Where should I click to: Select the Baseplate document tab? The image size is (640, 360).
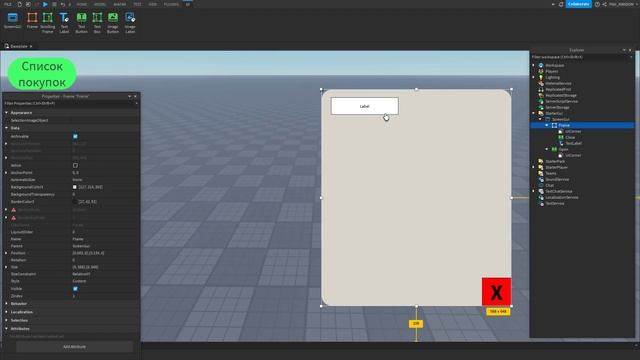point(19,46)
